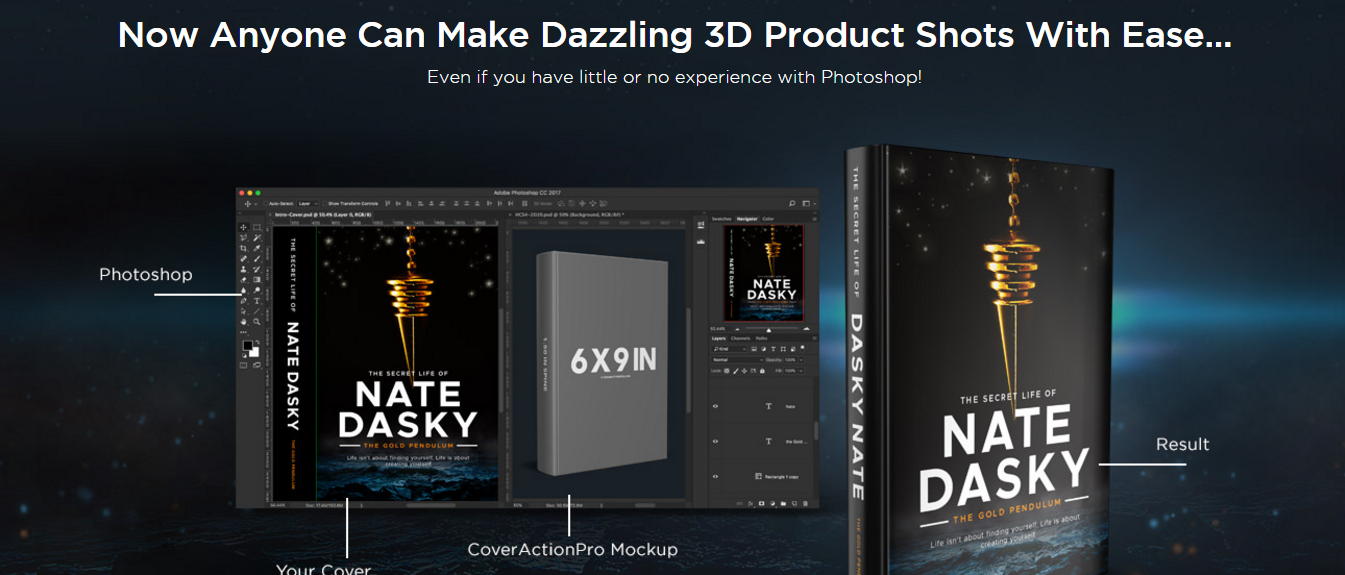The height and width of the screenshot is (575, 1345).
Task: Toggle lock transparent pixels icon
Action: click(726, 371)
